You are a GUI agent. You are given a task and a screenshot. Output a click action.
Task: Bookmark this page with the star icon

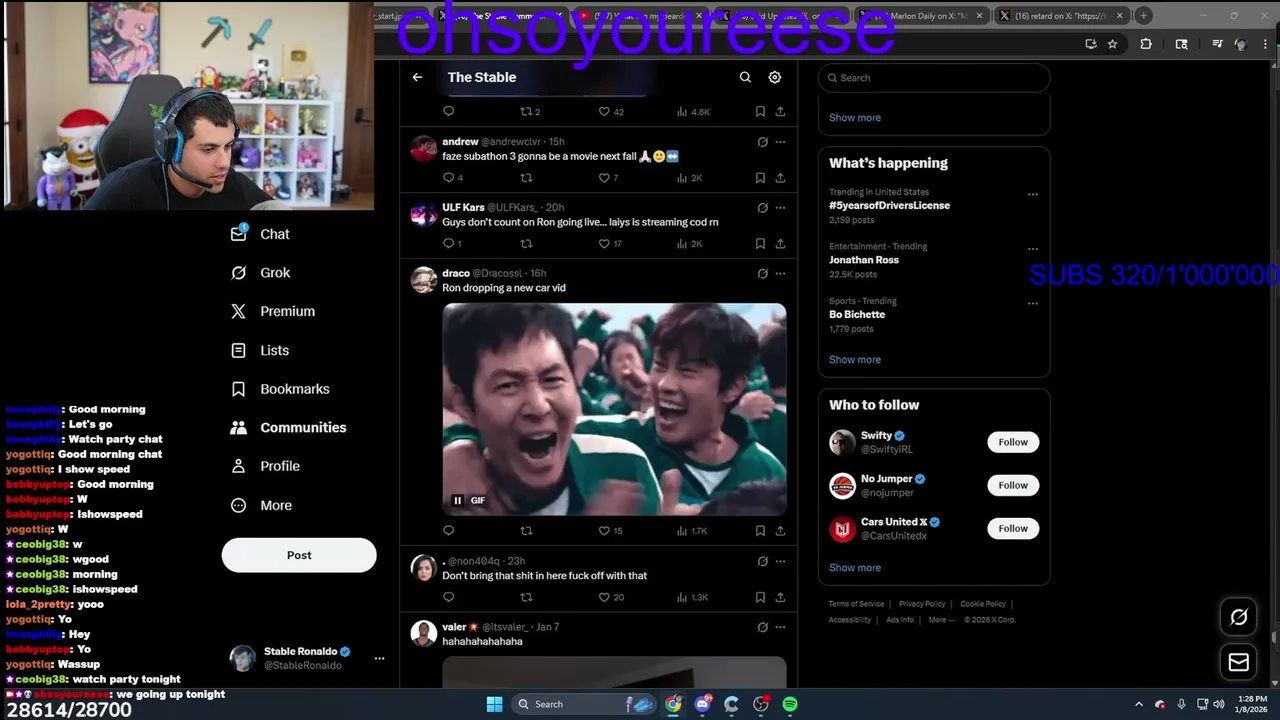1112,44
